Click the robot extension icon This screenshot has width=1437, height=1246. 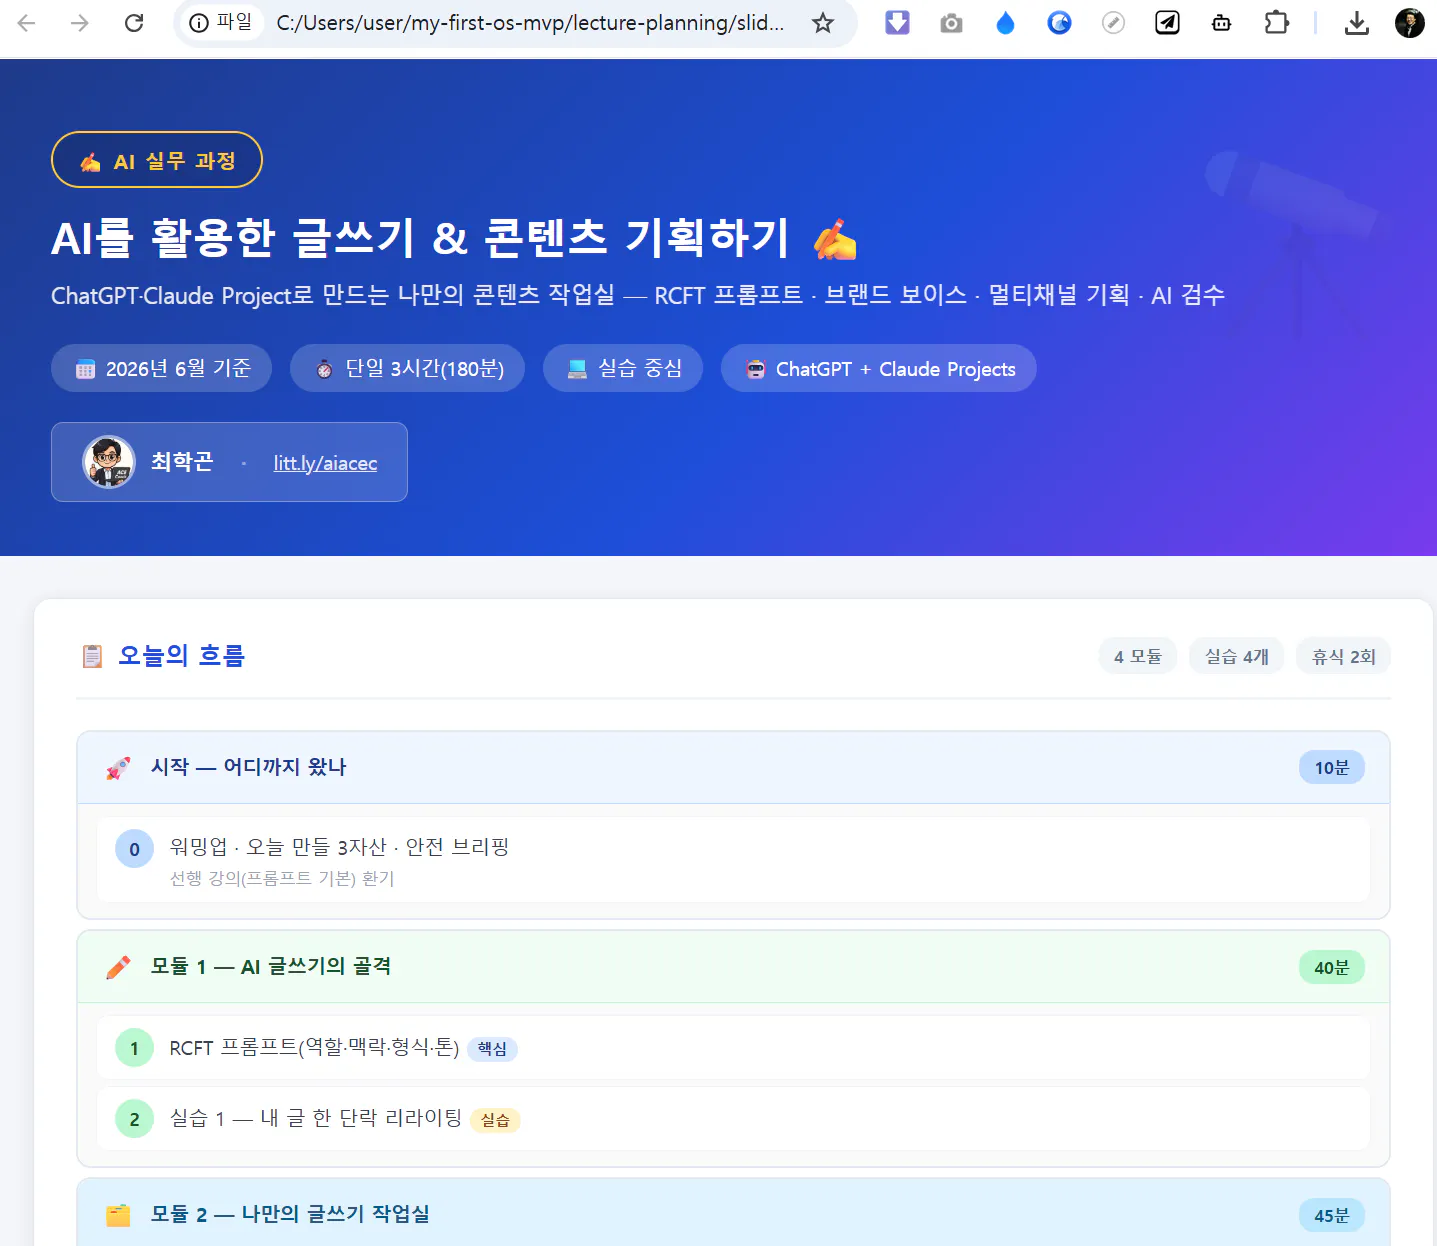(1222, 22)
